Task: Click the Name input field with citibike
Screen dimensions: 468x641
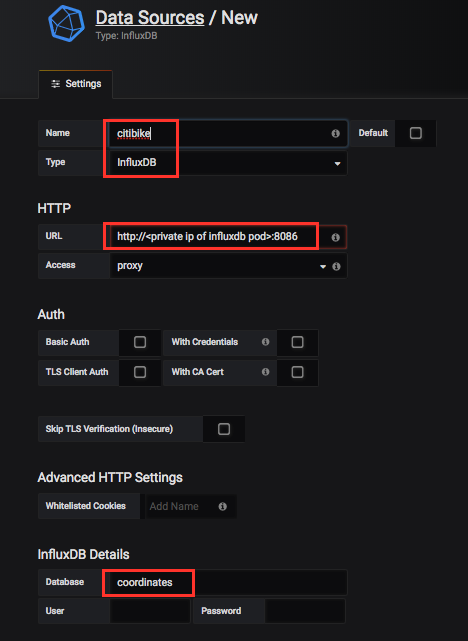Action: [228, 133]
